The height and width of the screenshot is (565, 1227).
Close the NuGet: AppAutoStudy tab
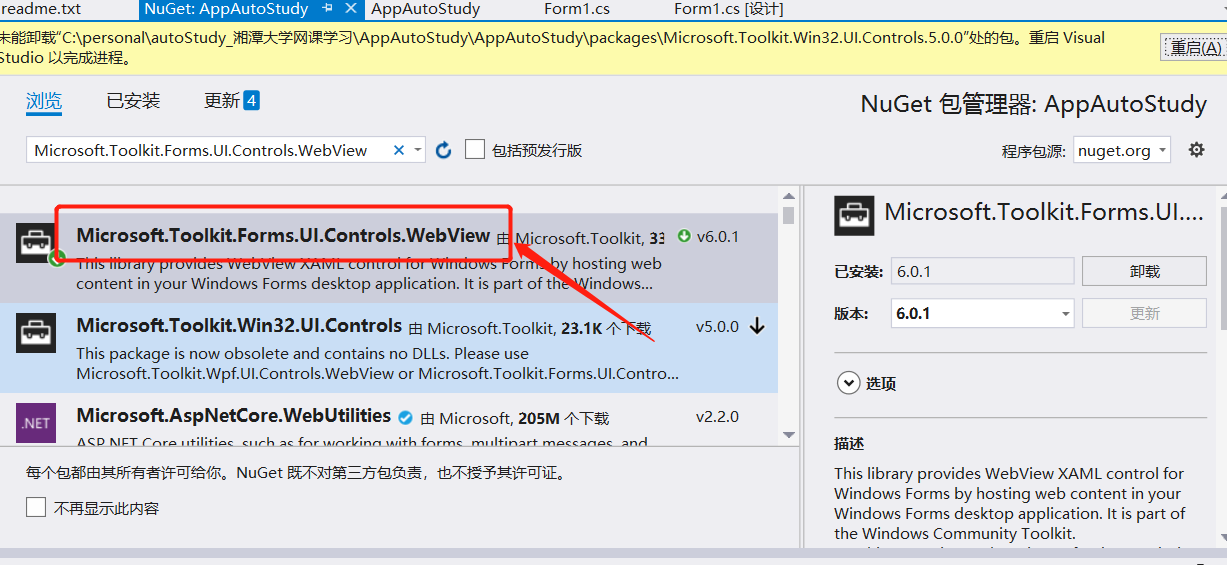(x=351, y=9)
